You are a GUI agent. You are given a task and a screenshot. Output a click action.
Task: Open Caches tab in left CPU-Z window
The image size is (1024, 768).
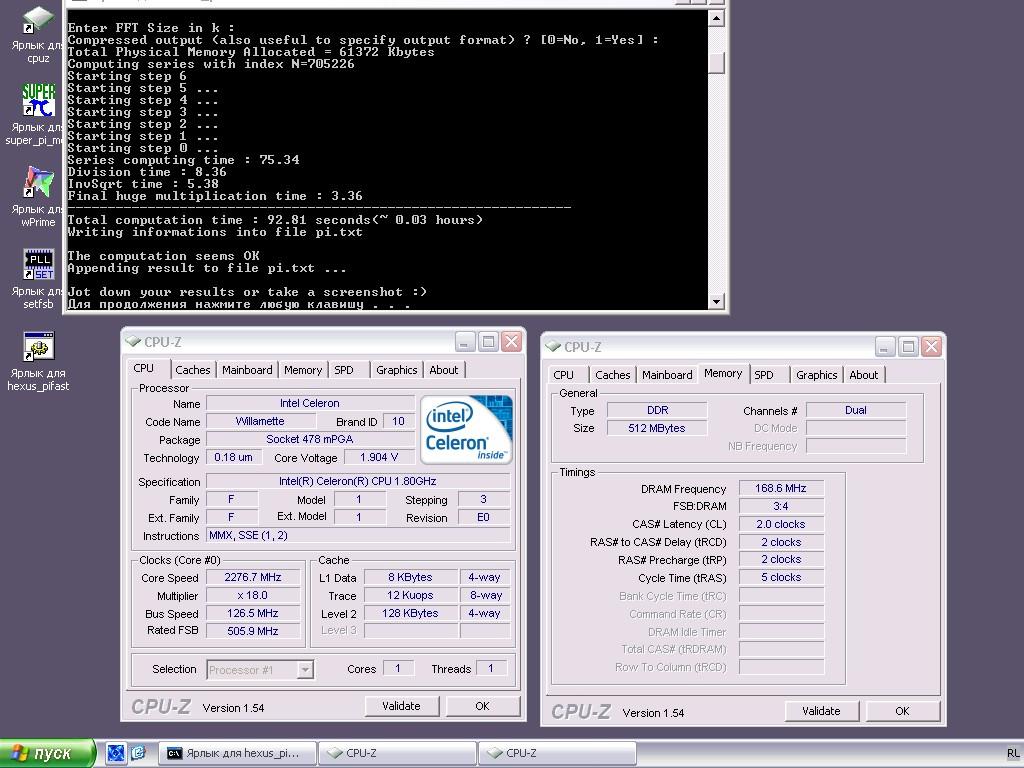(x=193, y=370)
